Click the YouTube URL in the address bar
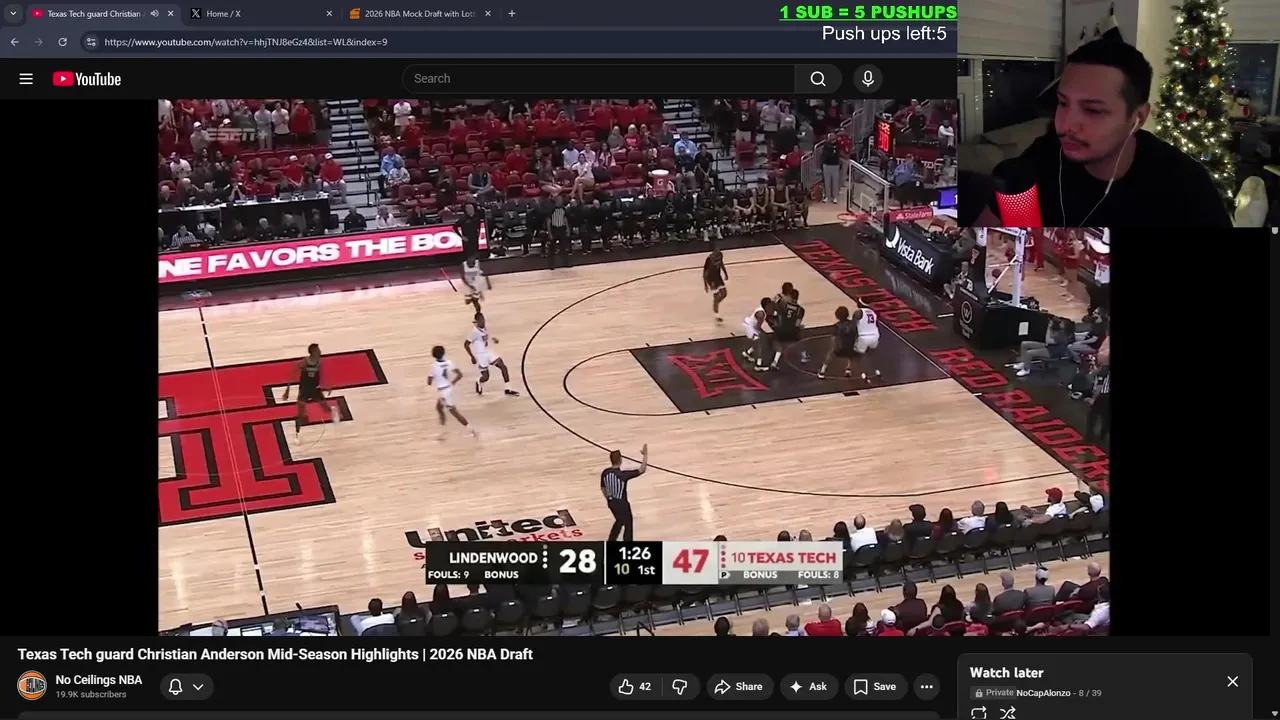1280x720 pixels. click(x=245, y=42)
